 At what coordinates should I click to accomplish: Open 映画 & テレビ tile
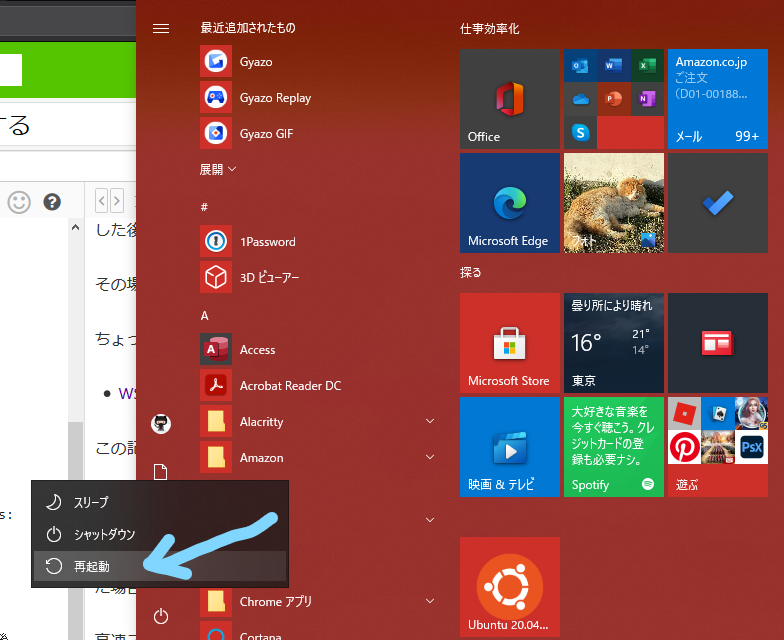510,447
